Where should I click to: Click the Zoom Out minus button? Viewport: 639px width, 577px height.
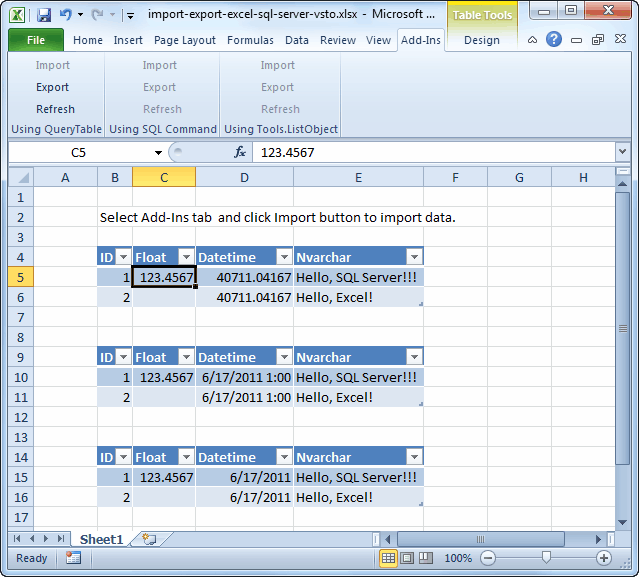pyautogui.click(x=488, y=558)
